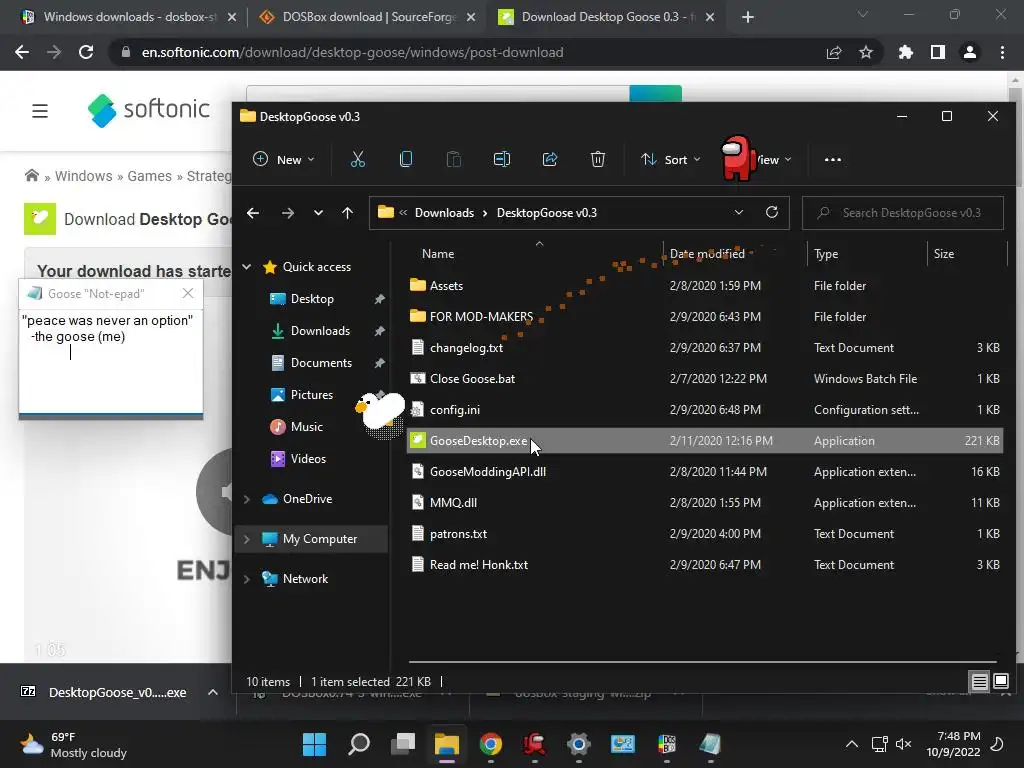Open taskbar Search magnifier
Viewport: 1024px width, 768px height.
click(359, 744)
